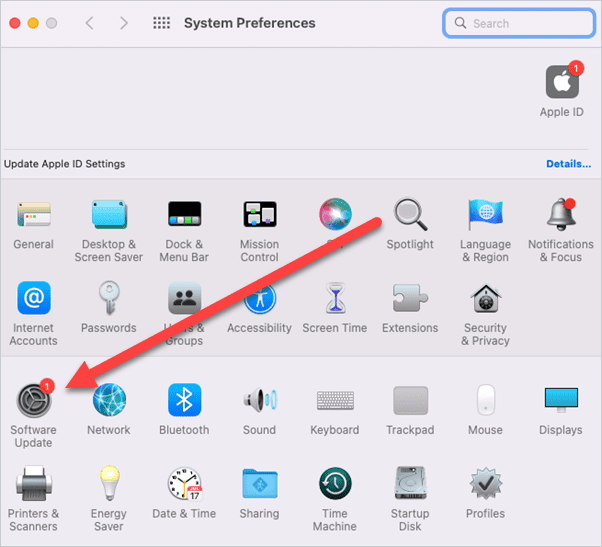Image resolution: width=602 pixels, height=547 pixels.
Task: Open Language & Region settings
Action: point(485,214)
